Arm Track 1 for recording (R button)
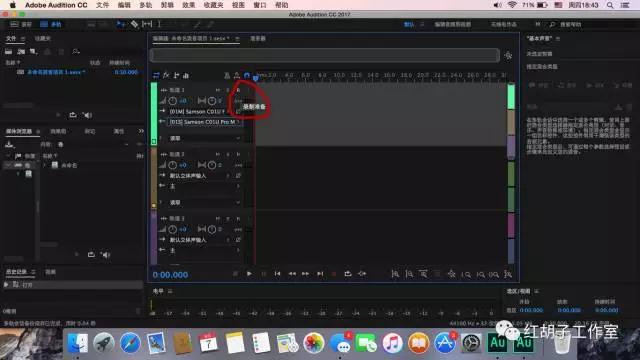Screen dimensions: 640x360 click(x=238, y=90)
